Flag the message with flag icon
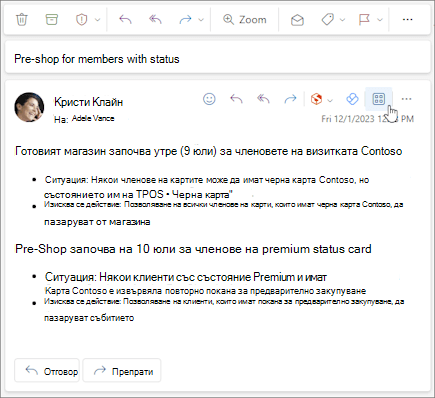The image size is (435, 398). pos(364,20)
